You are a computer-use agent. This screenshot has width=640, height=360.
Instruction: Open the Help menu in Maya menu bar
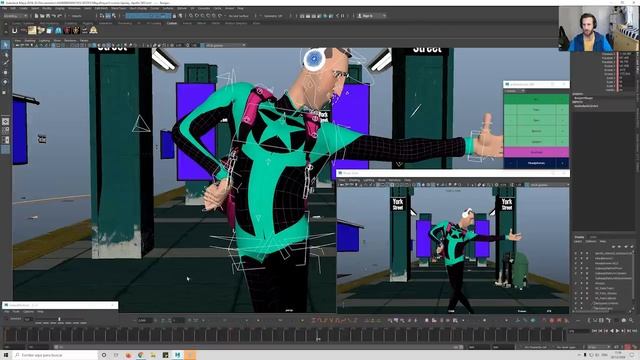click(240, 8)
